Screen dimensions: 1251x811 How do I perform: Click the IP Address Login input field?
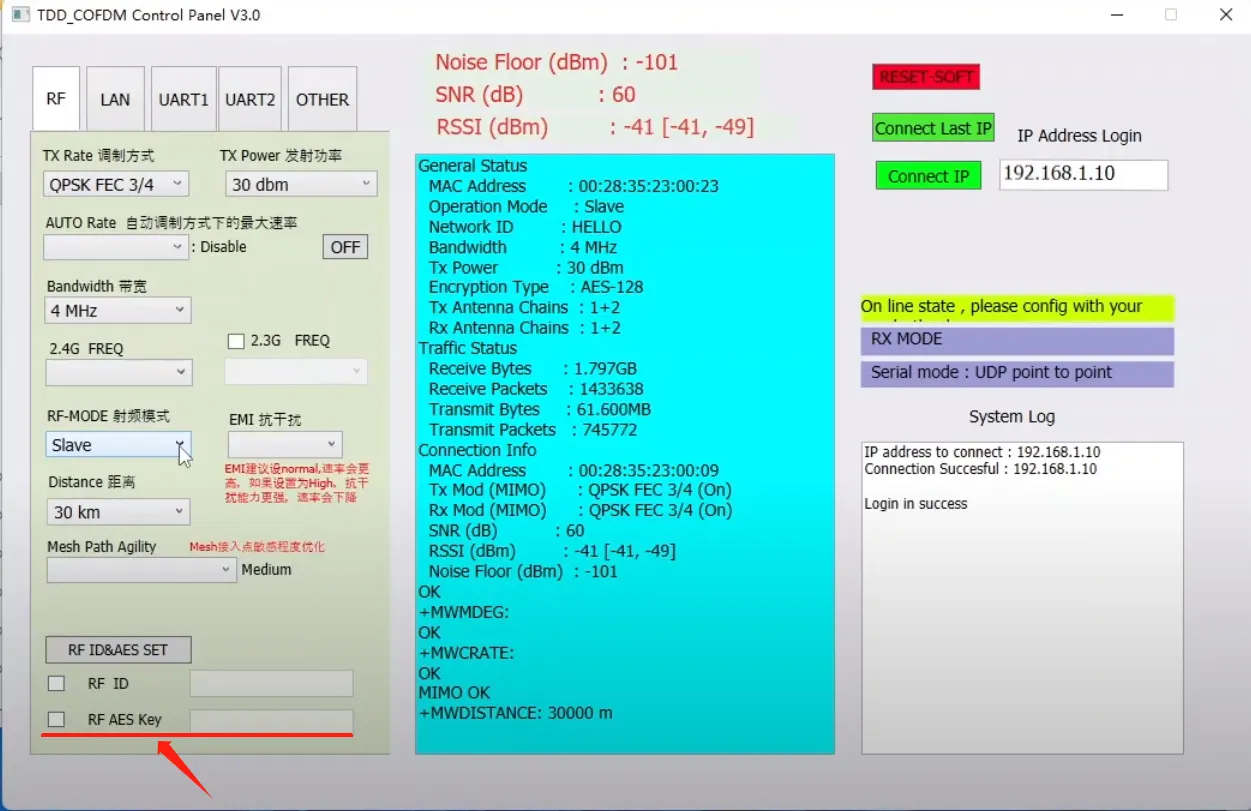(x=1083, y=174)
